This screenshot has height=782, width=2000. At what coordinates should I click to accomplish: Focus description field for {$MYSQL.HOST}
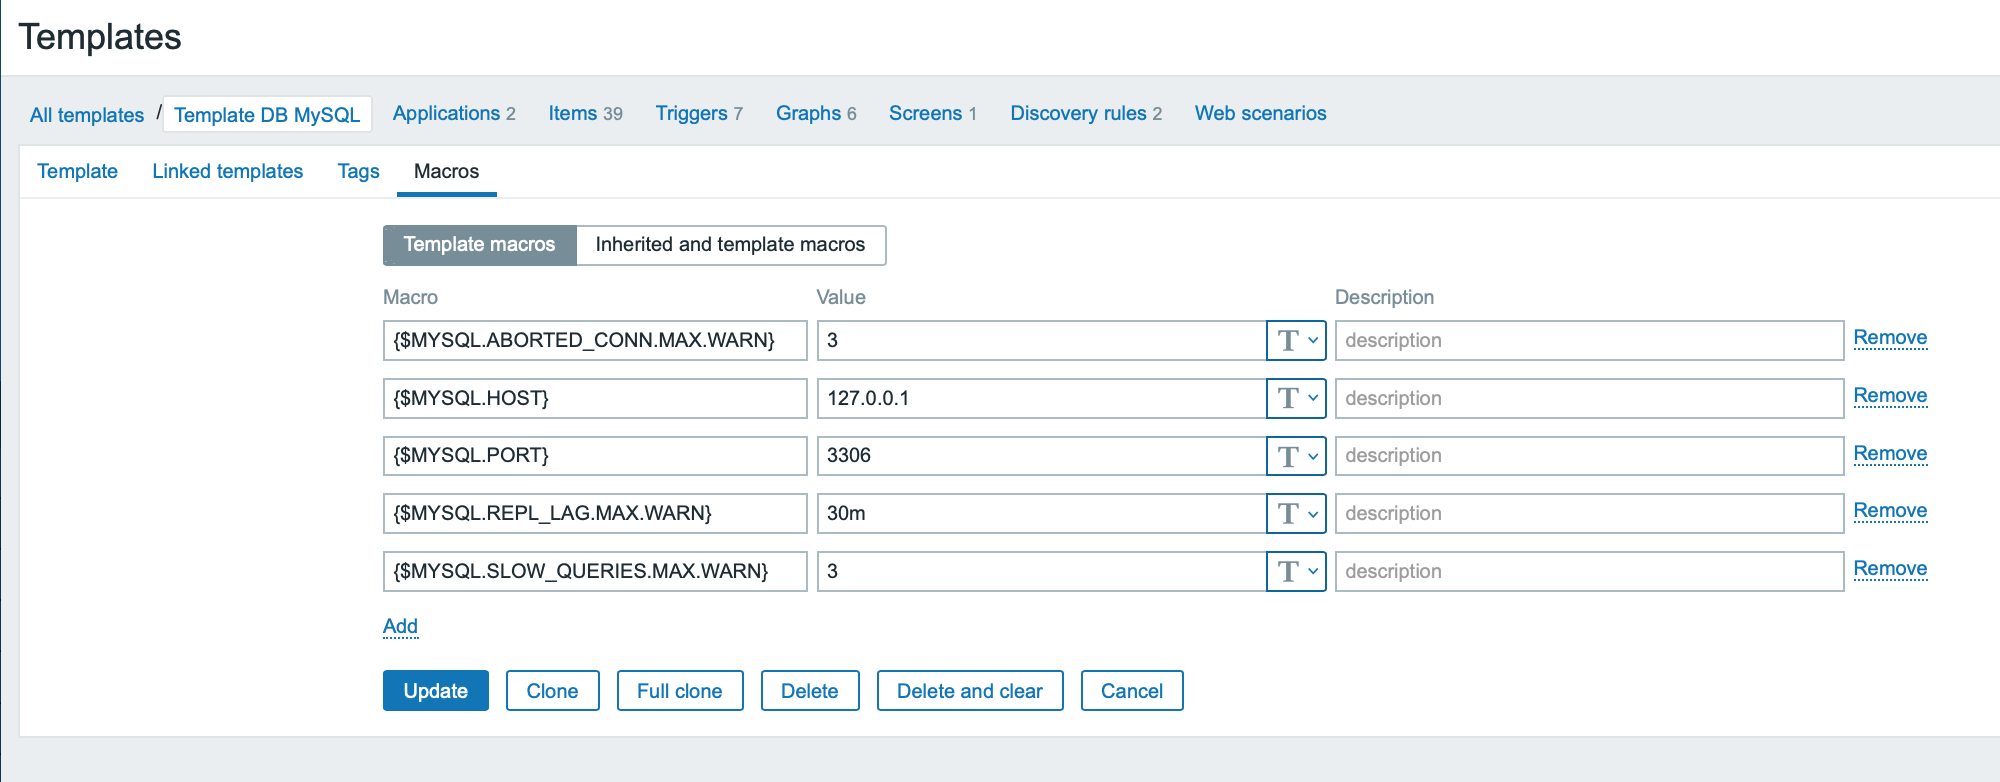1589,398
